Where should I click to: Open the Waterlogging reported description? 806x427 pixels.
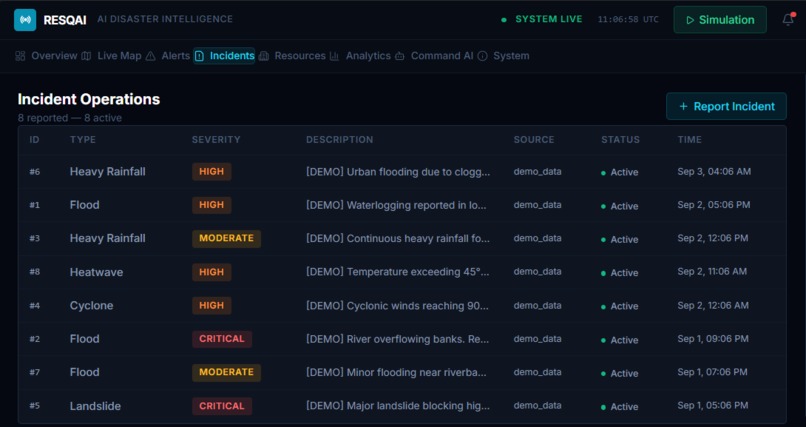click(x=396, y=205)
